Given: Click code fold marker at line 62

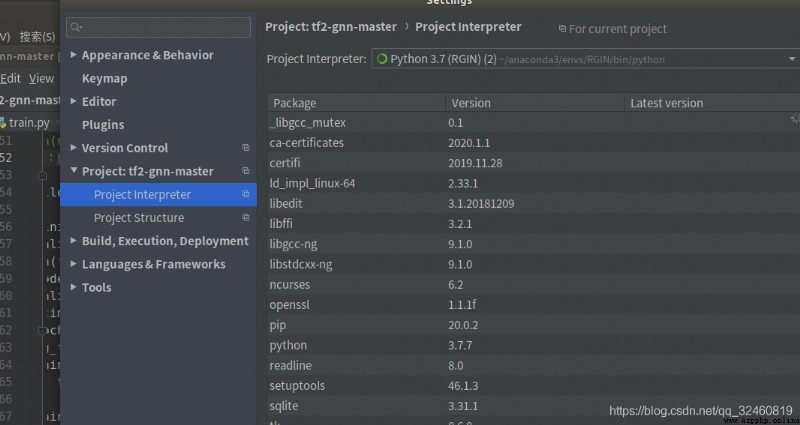Looking at the screenshot, I should pyautogui.click(x=42, y=331).
